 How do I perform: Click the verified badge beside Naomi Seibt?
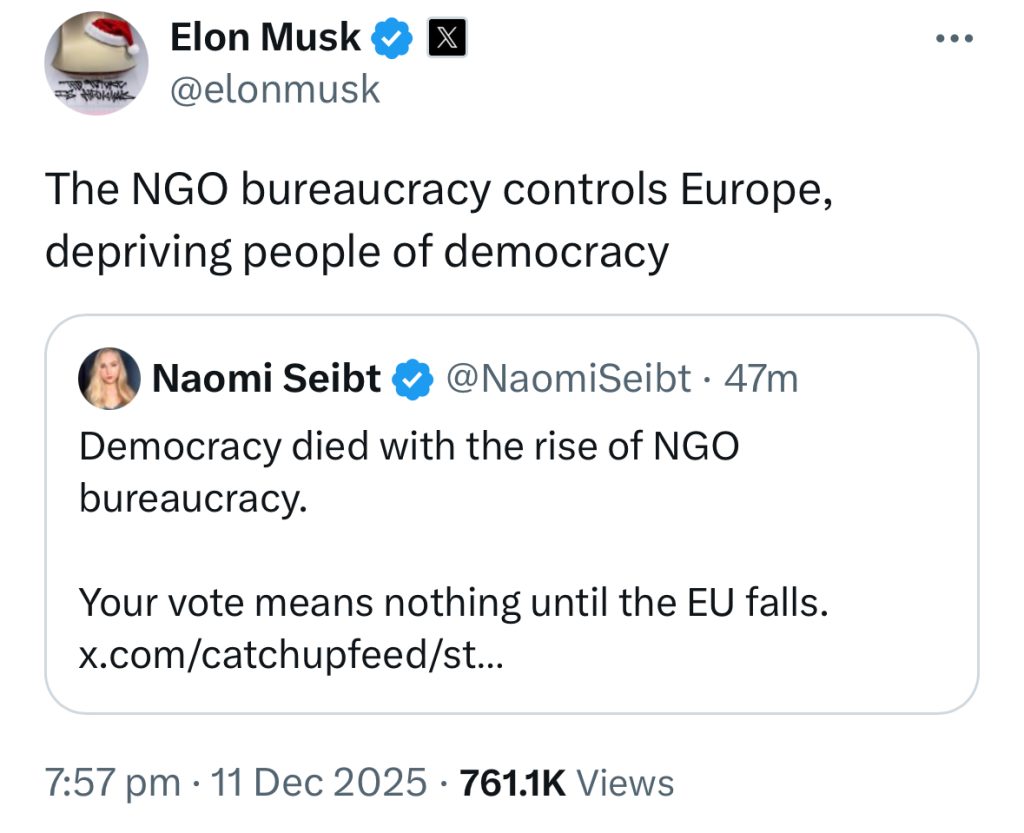coord(411,380)
